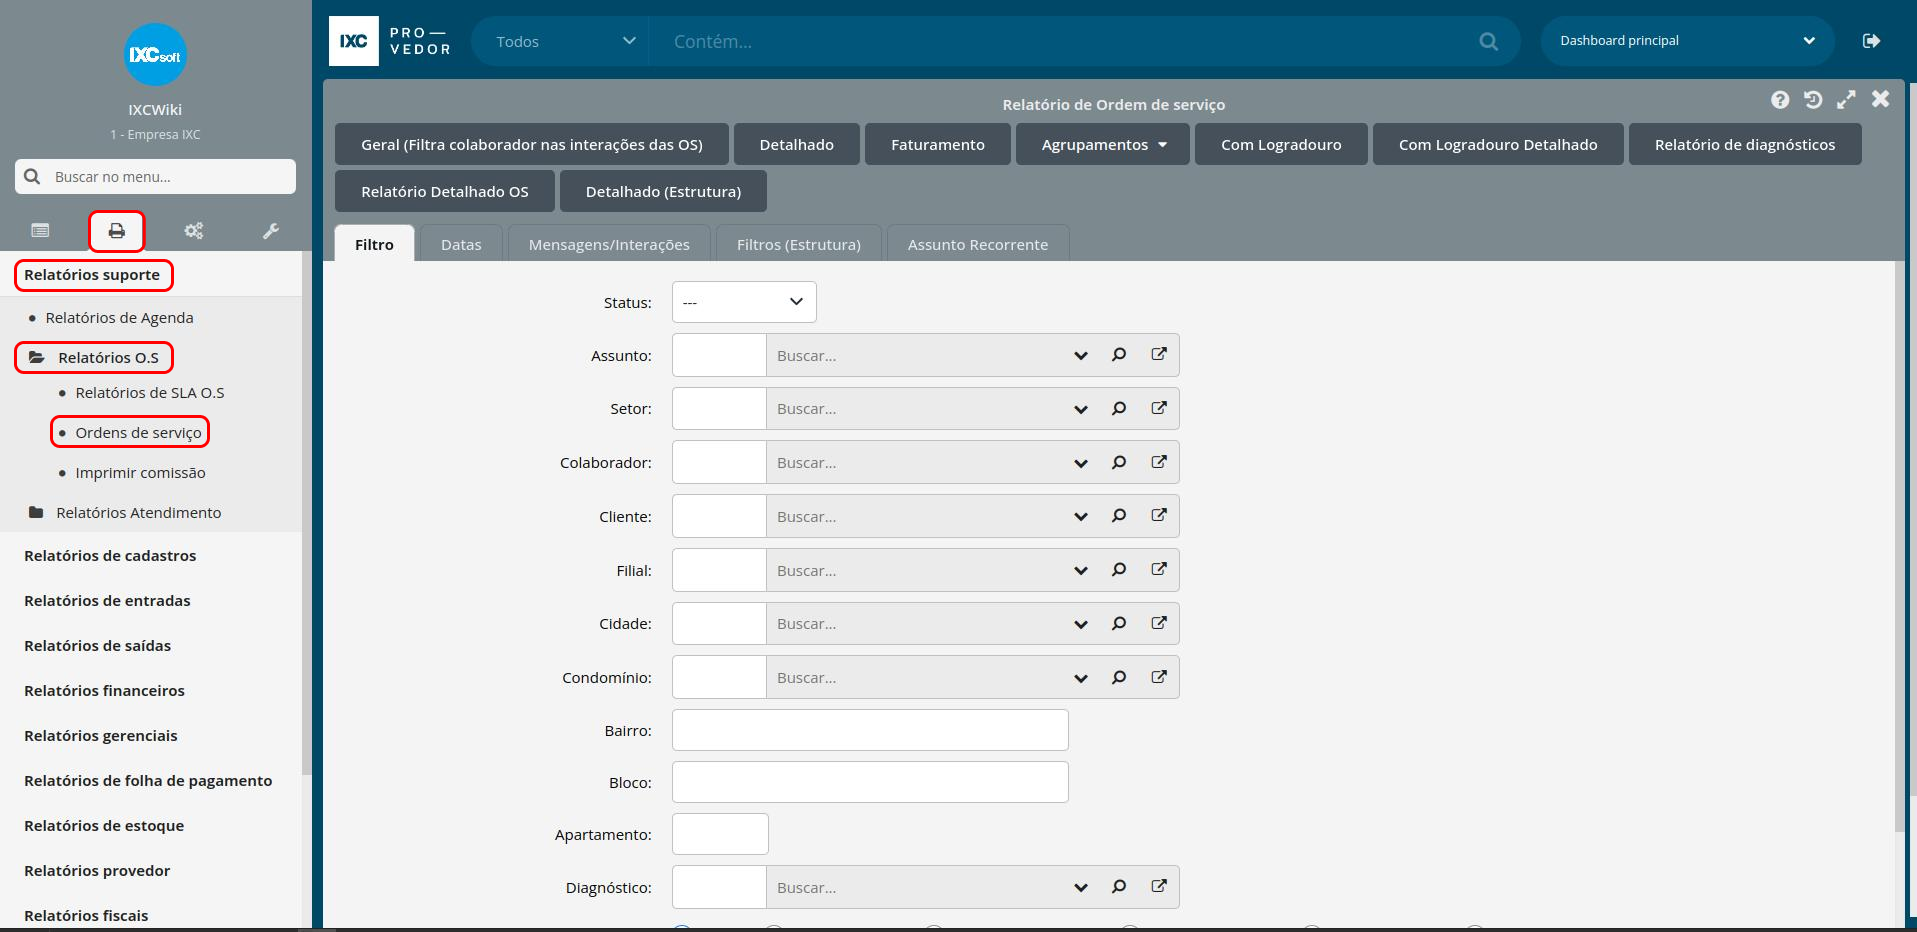Screen dimensions: 1917x932
Task: Switch to the Assunto Recorrente tab
Action: coord(978,244)
